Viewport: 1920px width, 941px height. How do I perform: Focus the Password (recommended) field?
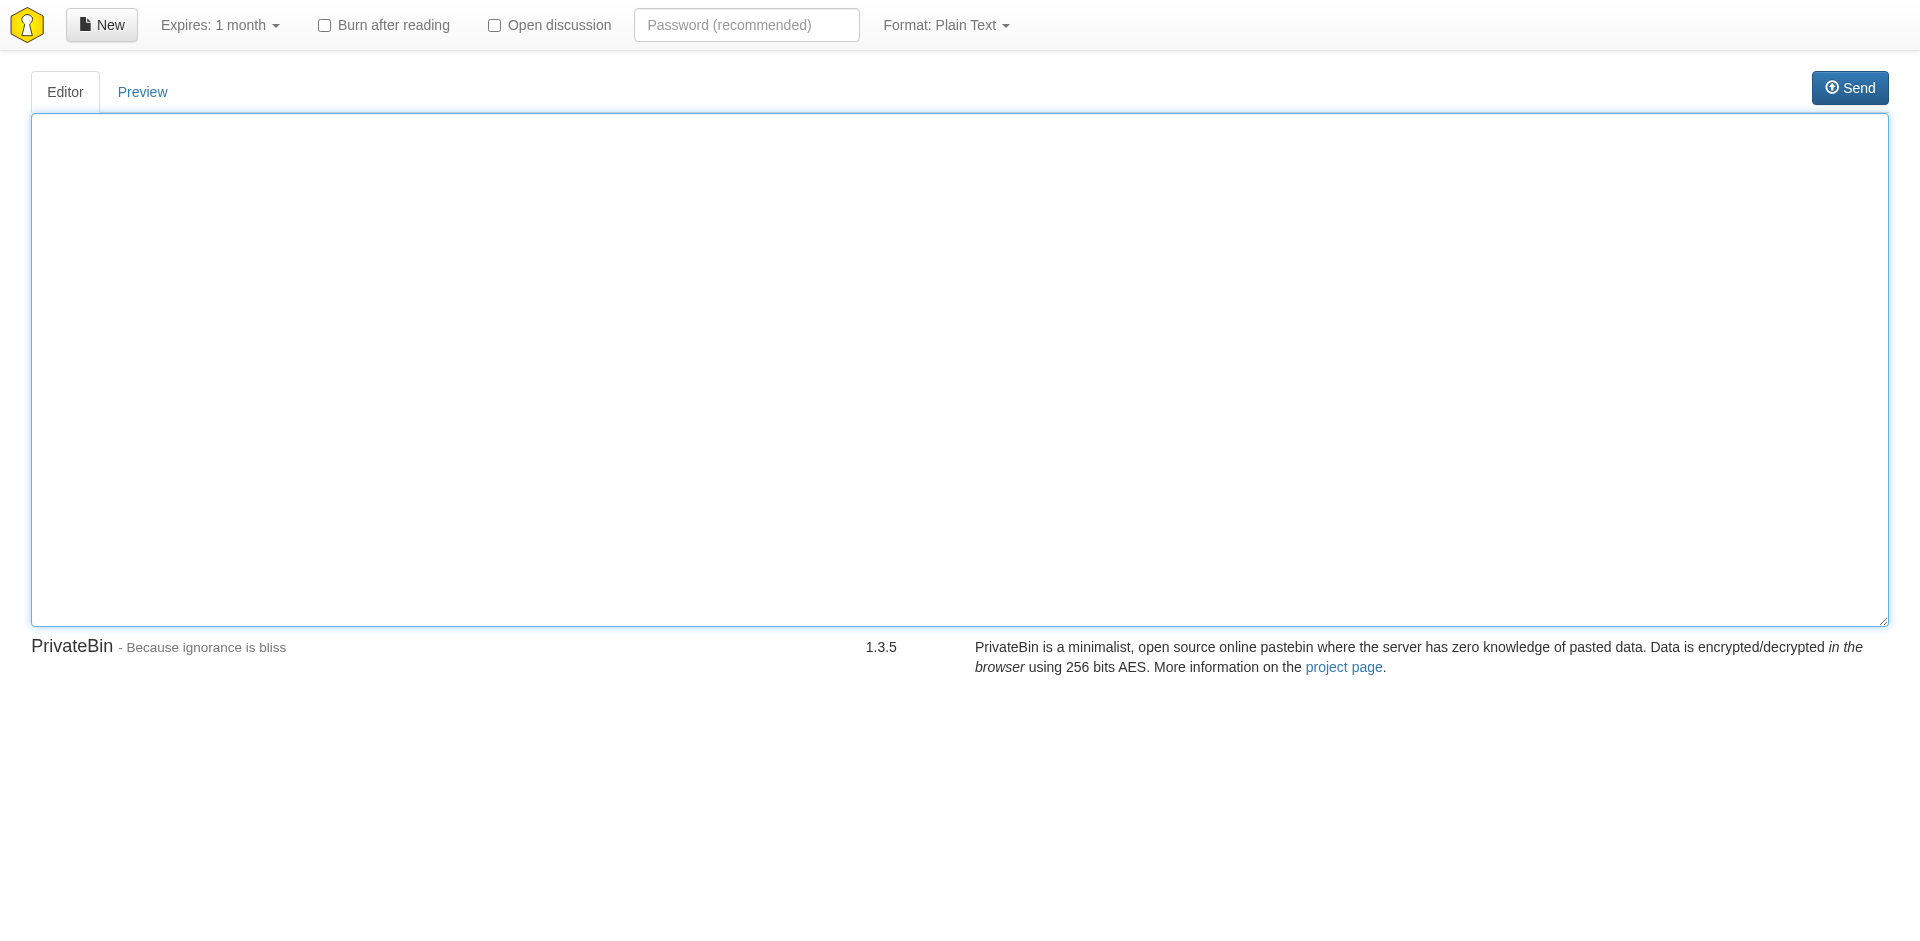(746, 25)
